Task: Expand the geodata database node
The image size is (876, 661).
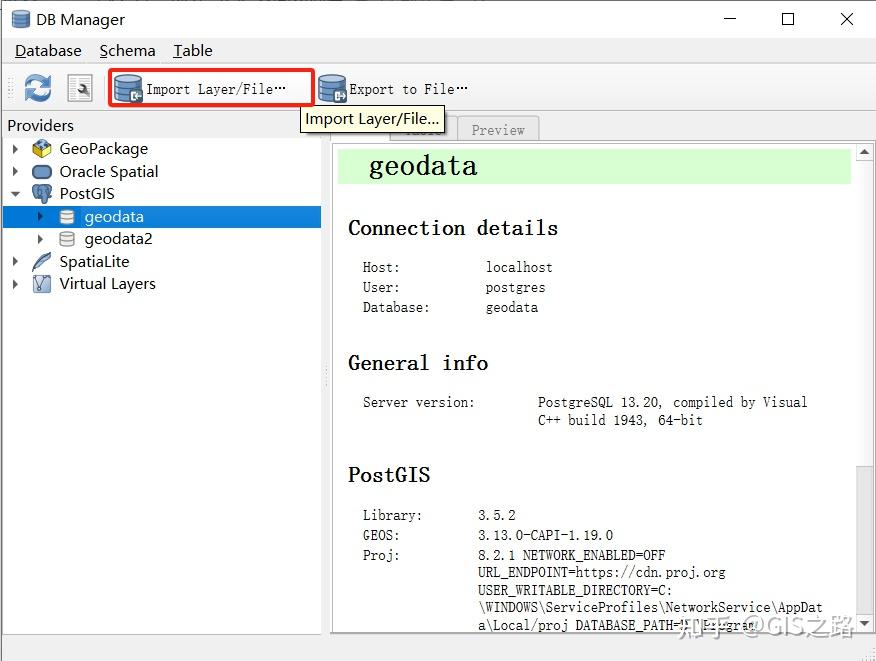Action: tap(40, 216)
